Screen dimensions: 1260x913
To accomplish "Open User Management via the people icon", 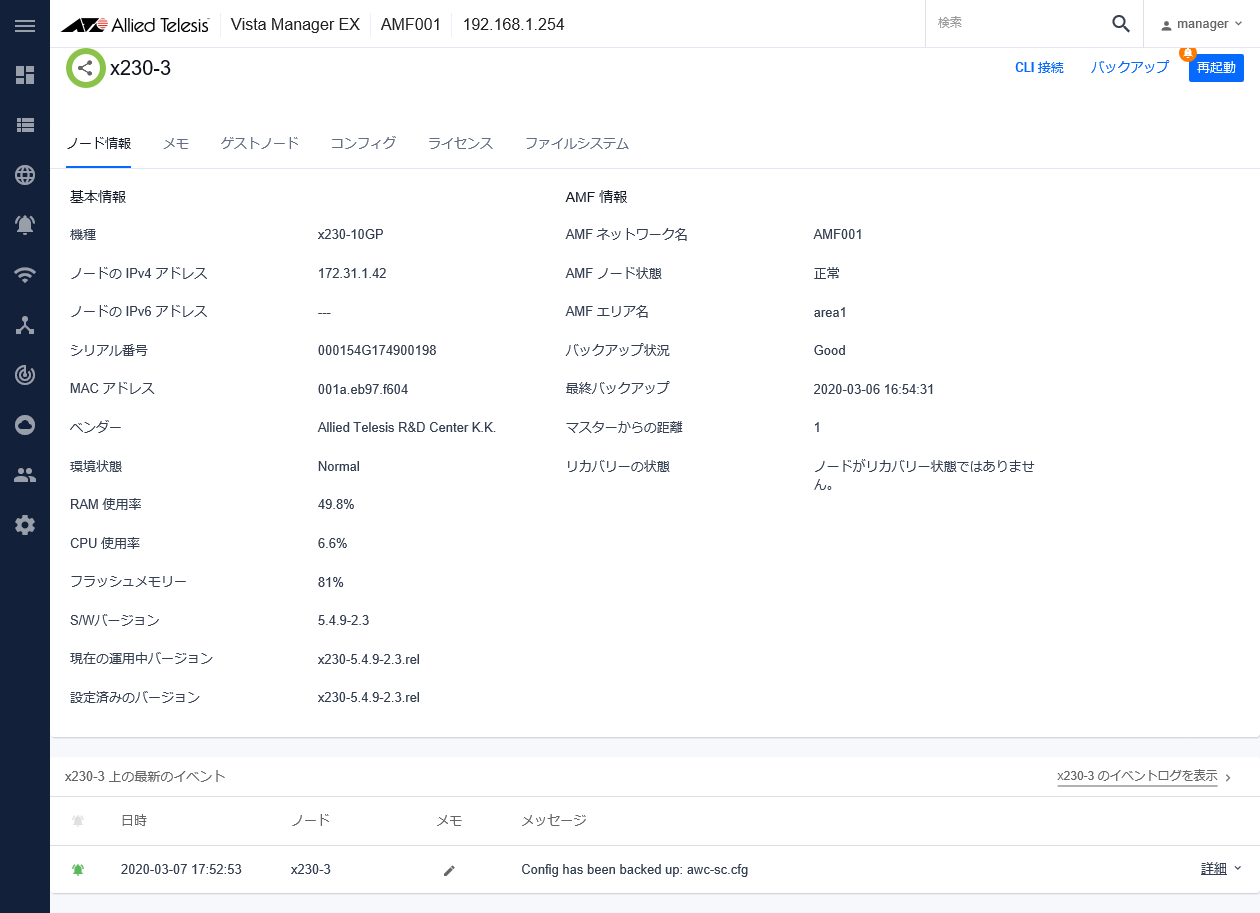I will [25, 474].
